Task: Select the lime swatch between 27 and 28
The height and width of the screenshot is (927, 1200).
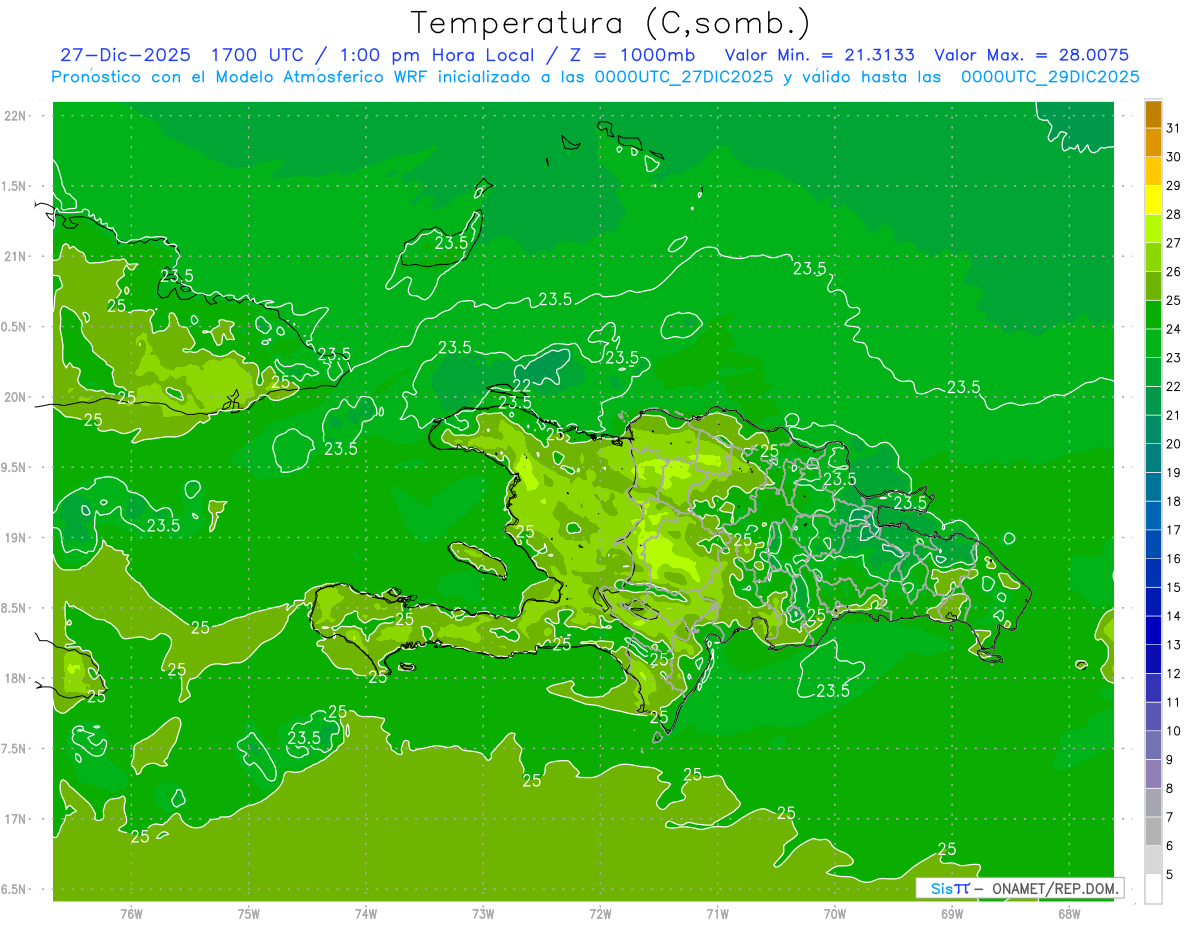Action: click(x=1153, y=229)
